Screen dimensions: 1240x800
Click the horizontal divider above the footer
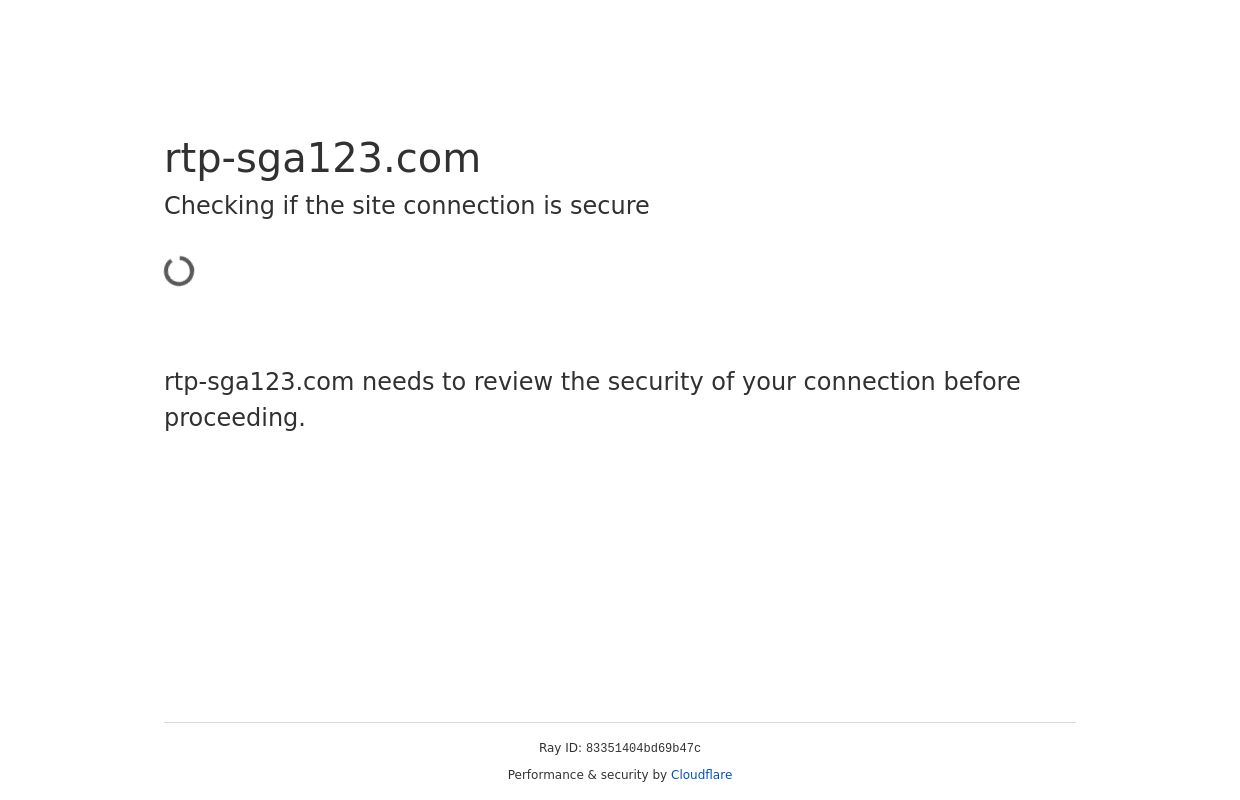(x=620, y=722)
